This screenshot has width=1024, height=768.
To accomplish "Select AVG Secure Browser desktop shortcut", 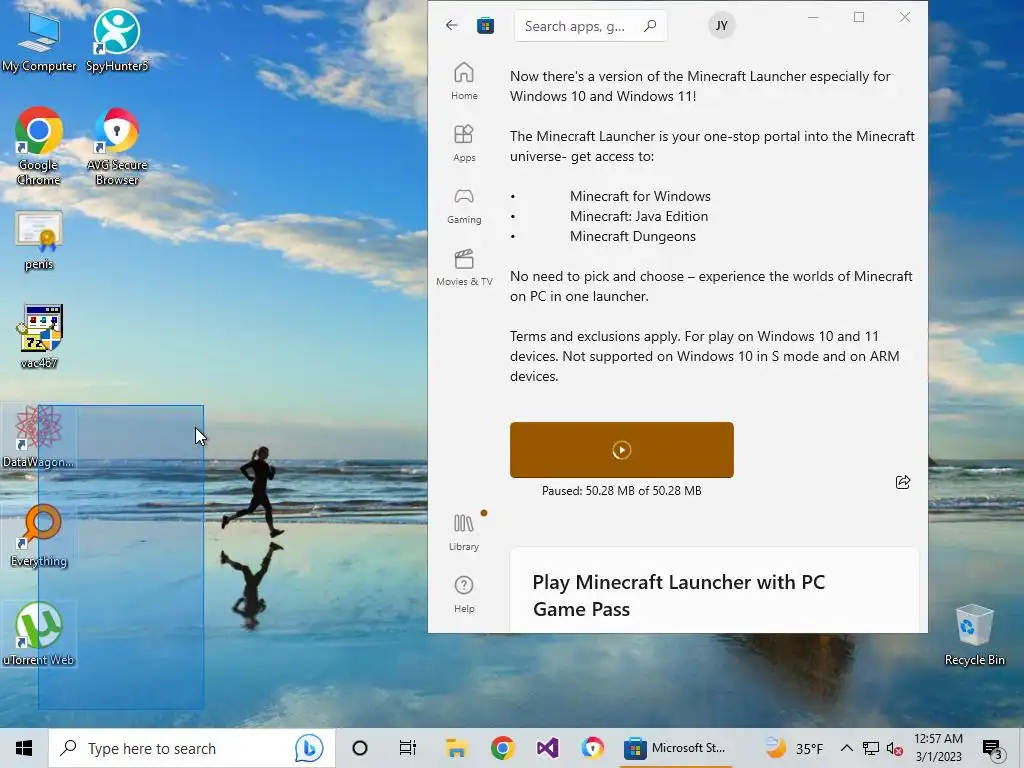I will [x=117, y=146].
